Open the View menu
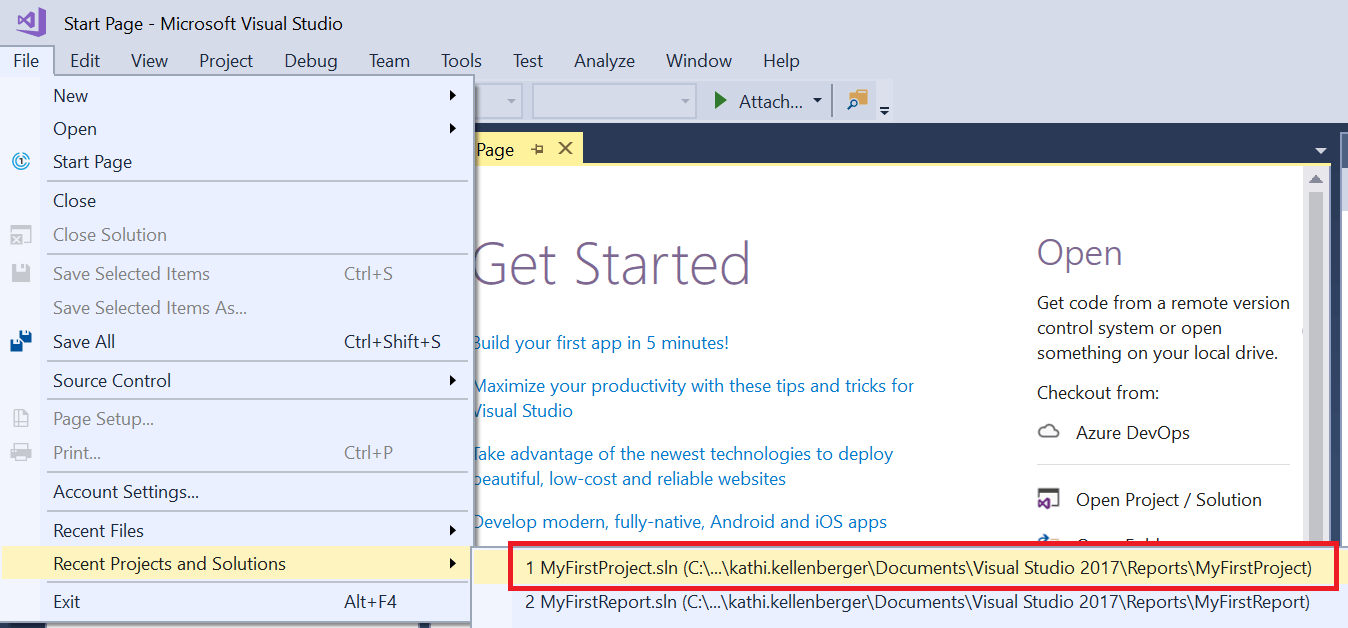The image size is (1348, 628). pos(149,61)
